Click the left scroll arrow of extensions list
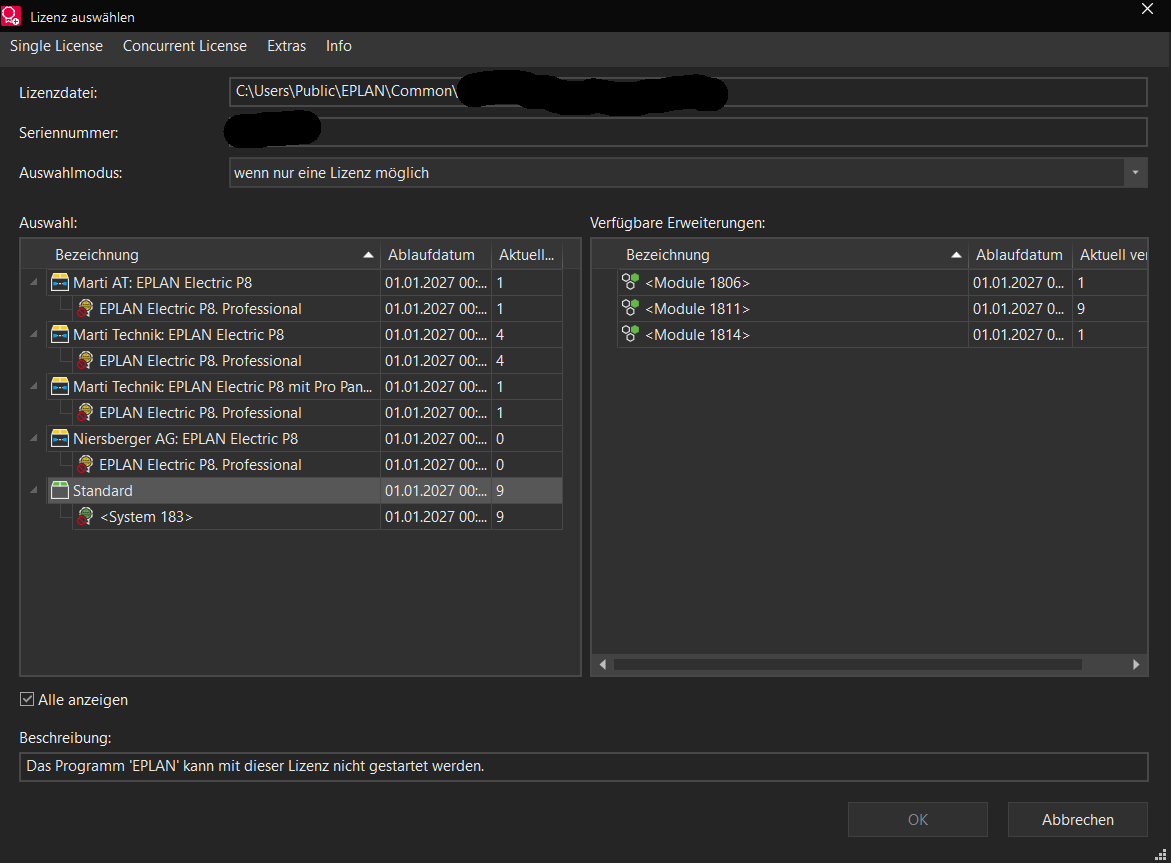 coord(603,664)
